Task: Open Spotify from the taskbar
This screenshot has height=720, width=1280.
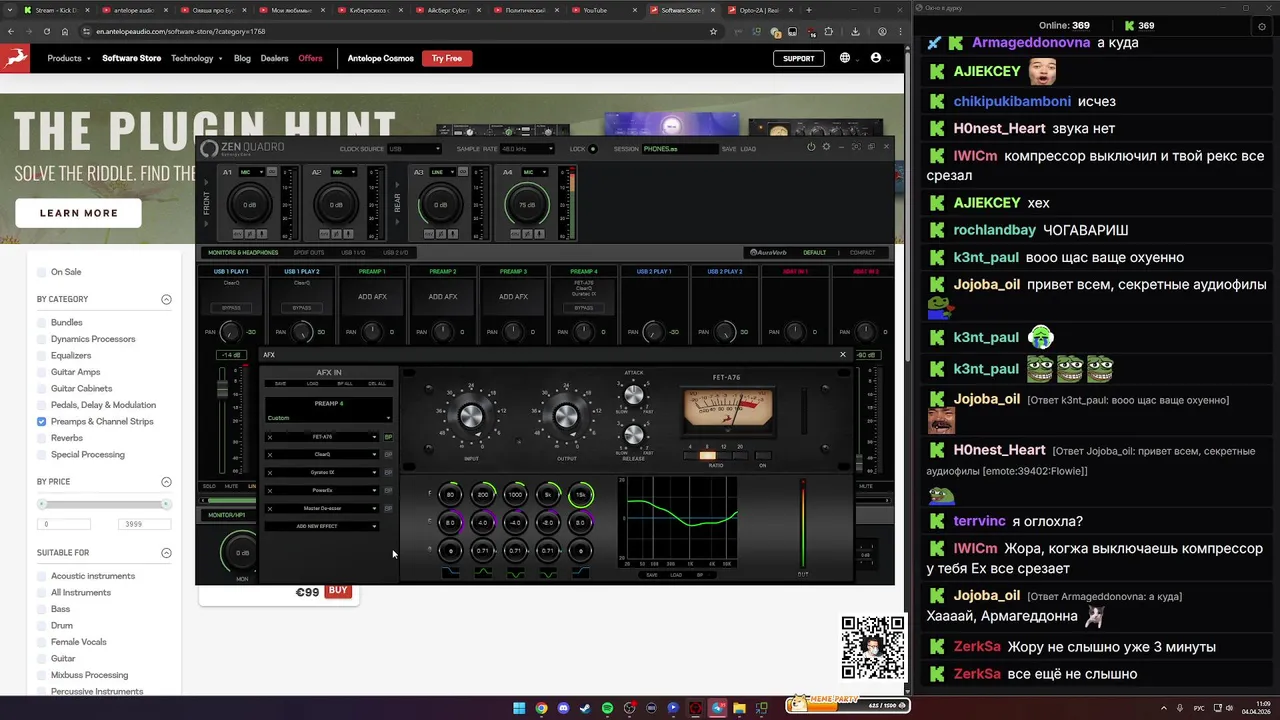Action: coord(607,708)
